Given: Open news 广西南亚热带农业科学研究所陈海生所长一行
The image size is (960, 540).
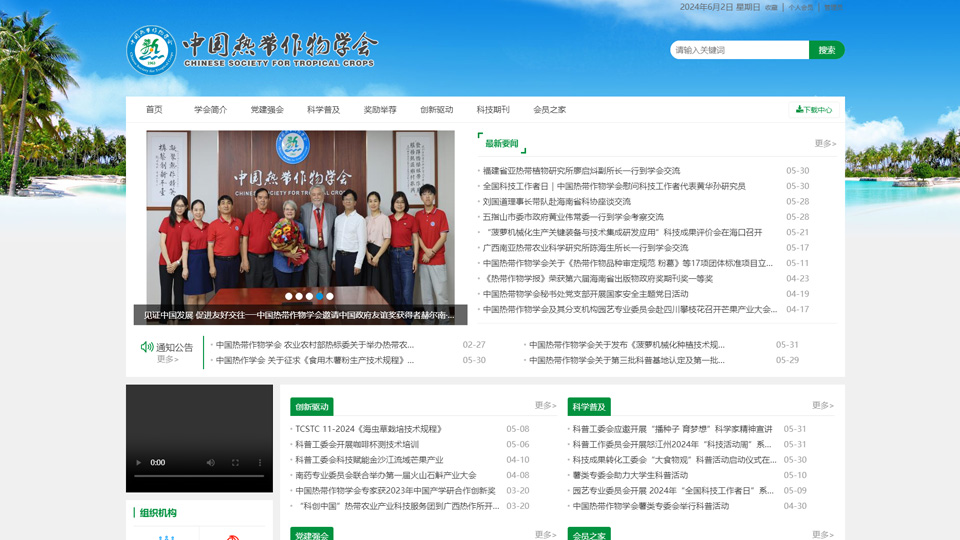Looking at the screenshot, I should pyautogui.click(x=585, y=247).
